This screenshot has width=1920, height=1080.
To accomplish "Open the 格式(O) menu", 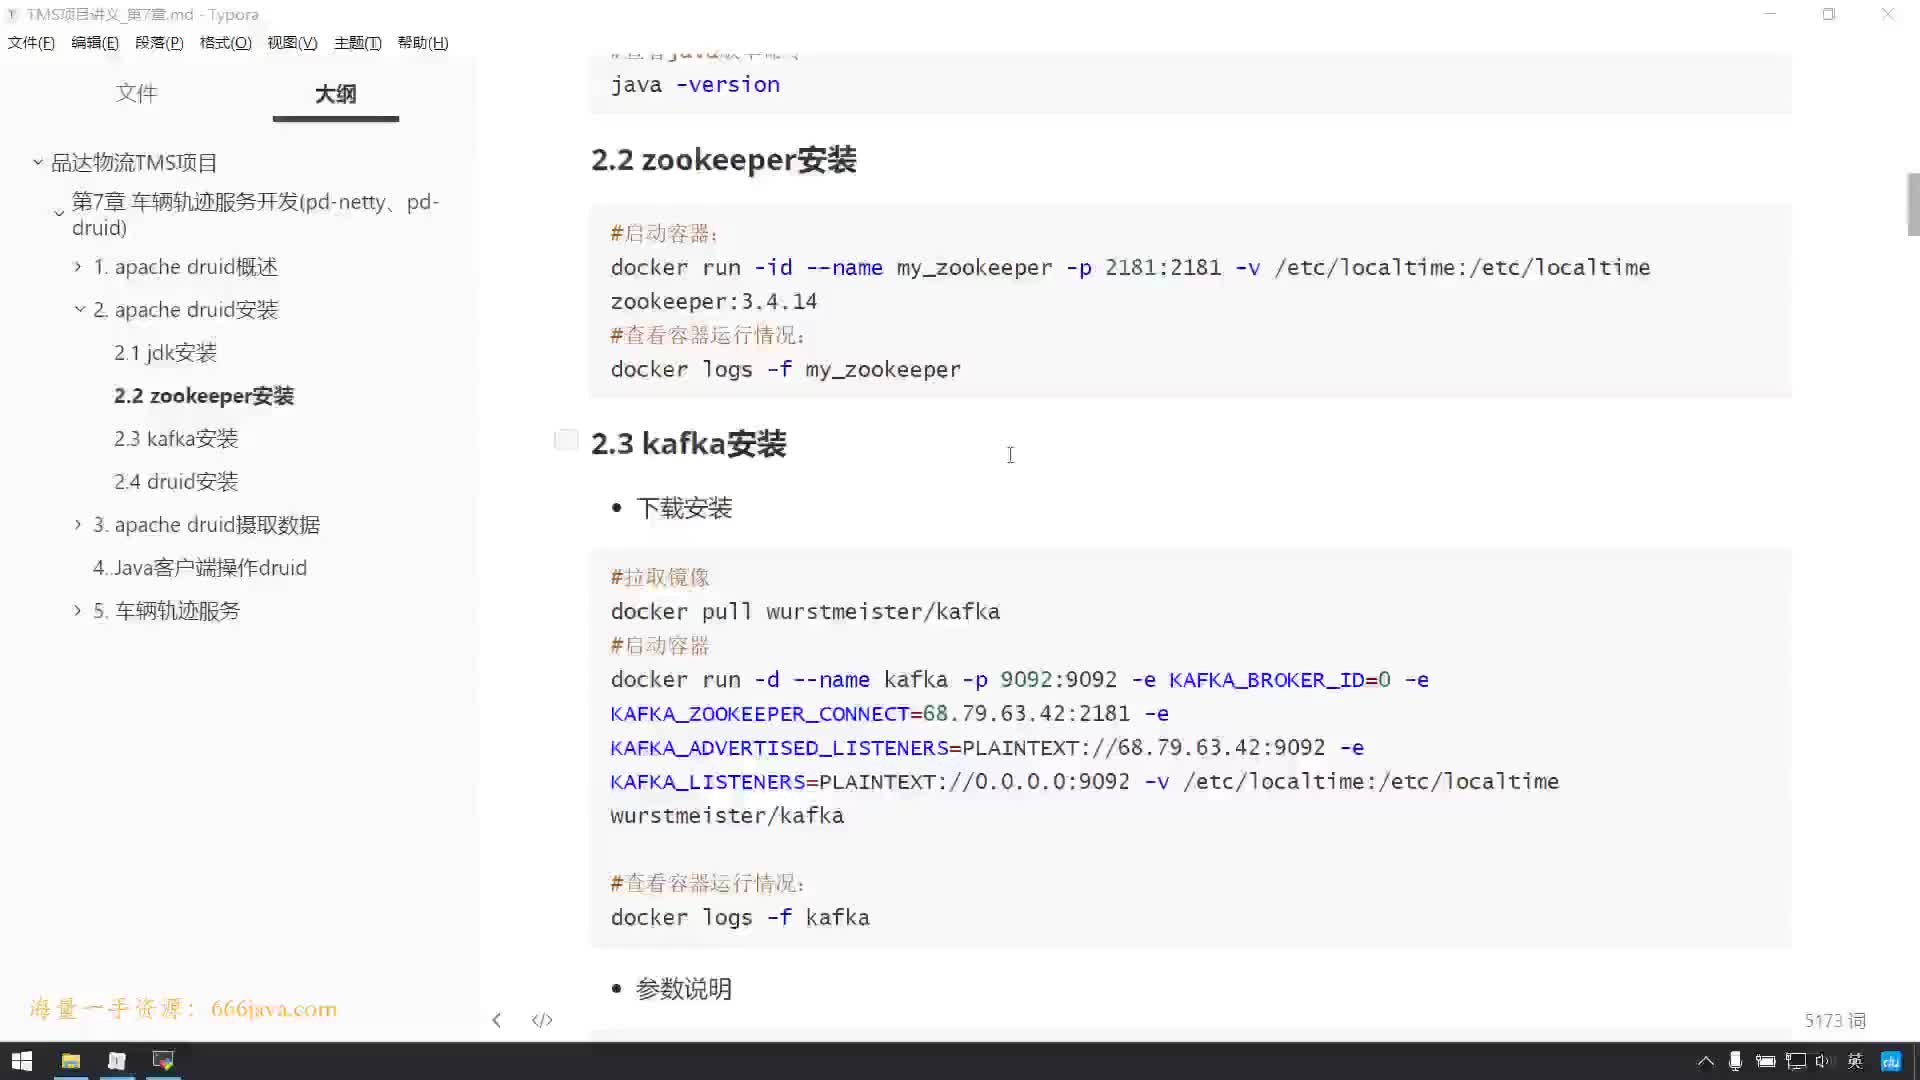I will click(225, 43).
